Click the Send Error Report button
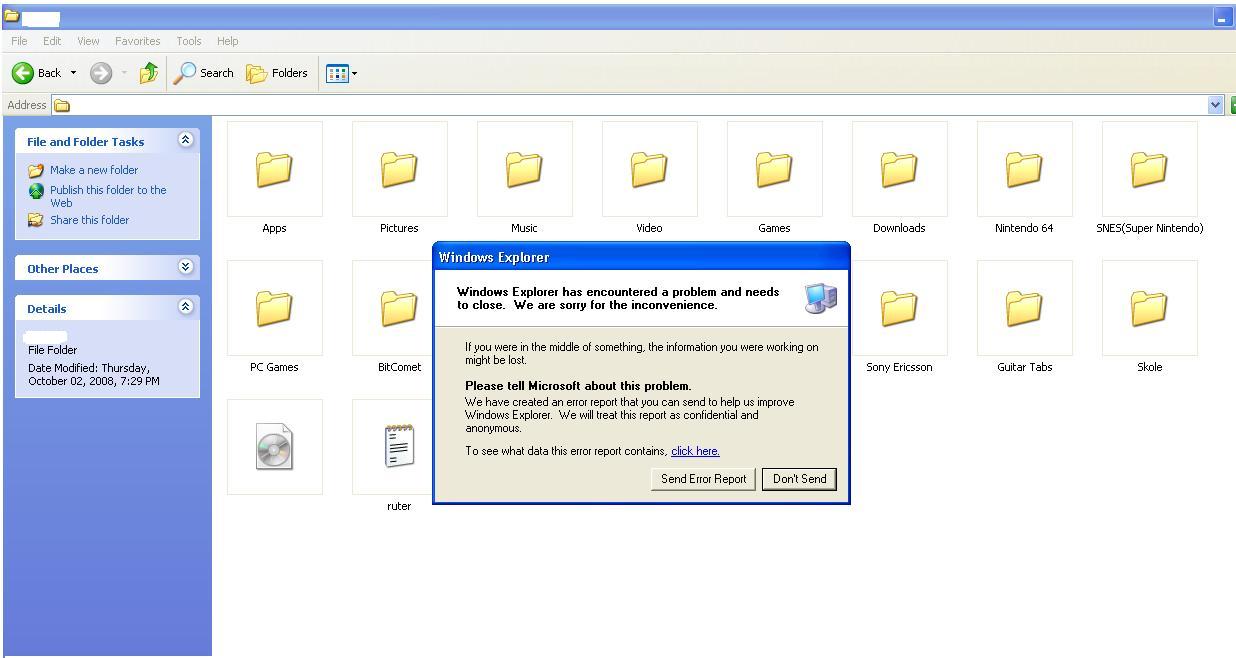Image resolution: width=1236 pixels, height=658 pixels. [703, 479]
